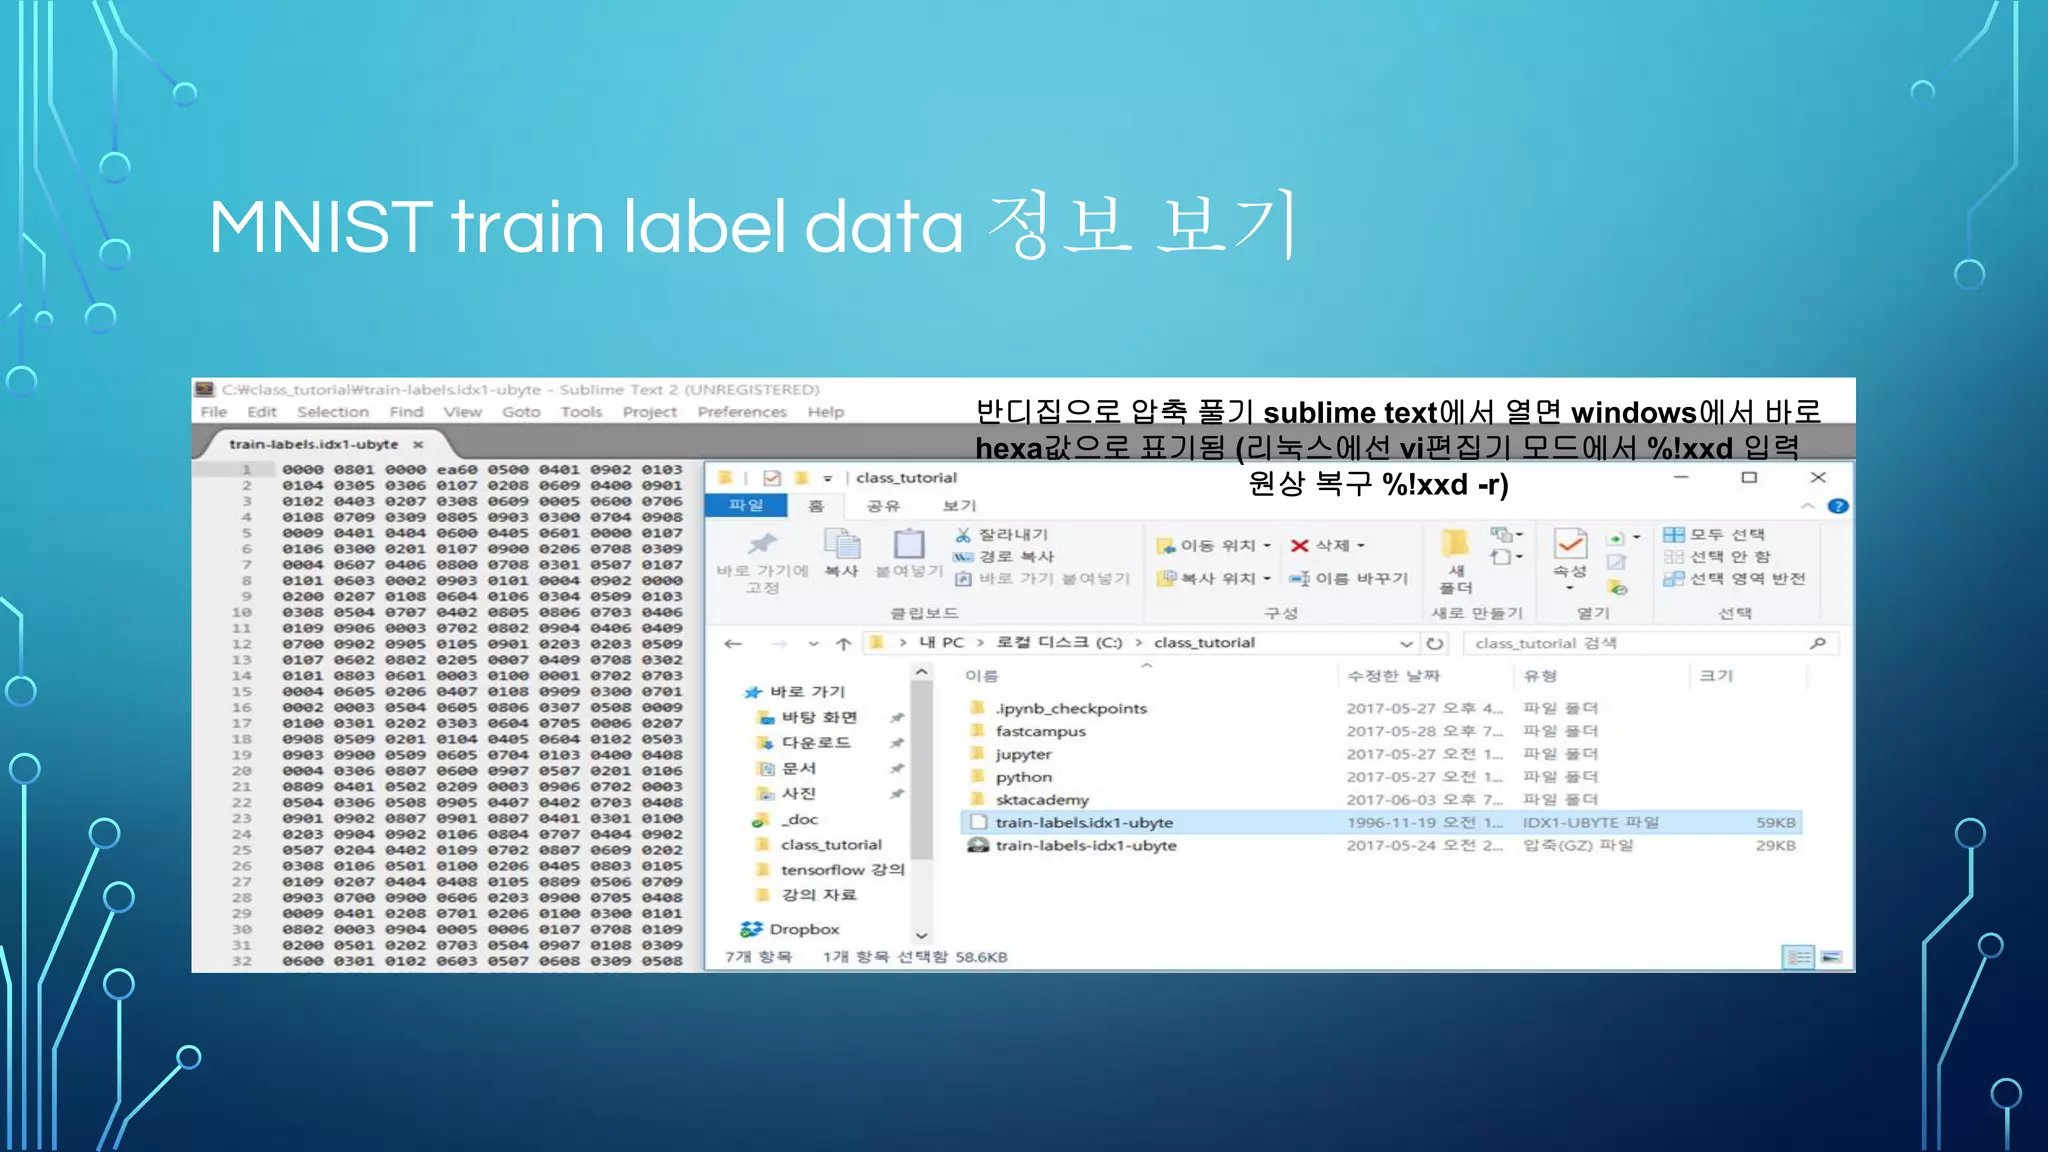Switch to details view in status bar
This screenshot has height=1152, width=2048.
tap(1798, 957)
